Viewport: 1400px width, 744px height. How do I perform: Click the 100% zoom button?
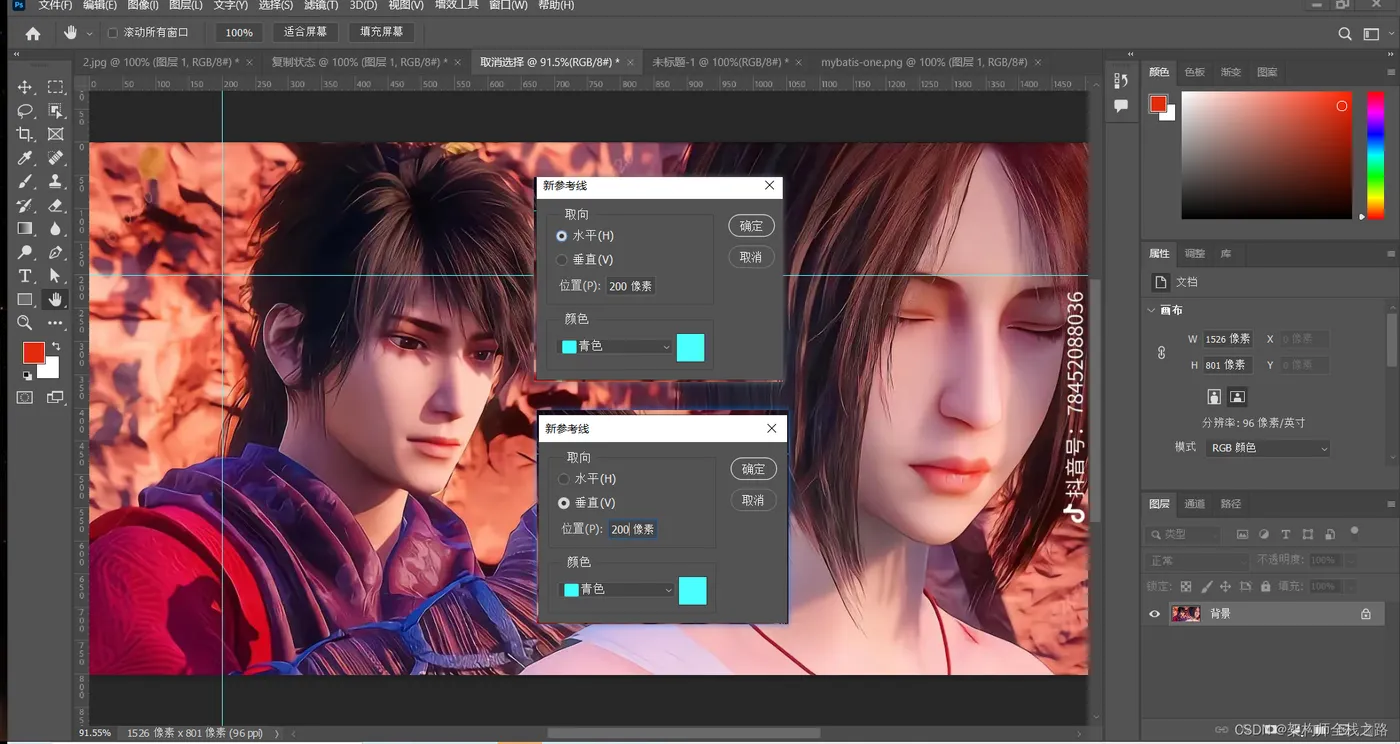[x=239, y=32]
